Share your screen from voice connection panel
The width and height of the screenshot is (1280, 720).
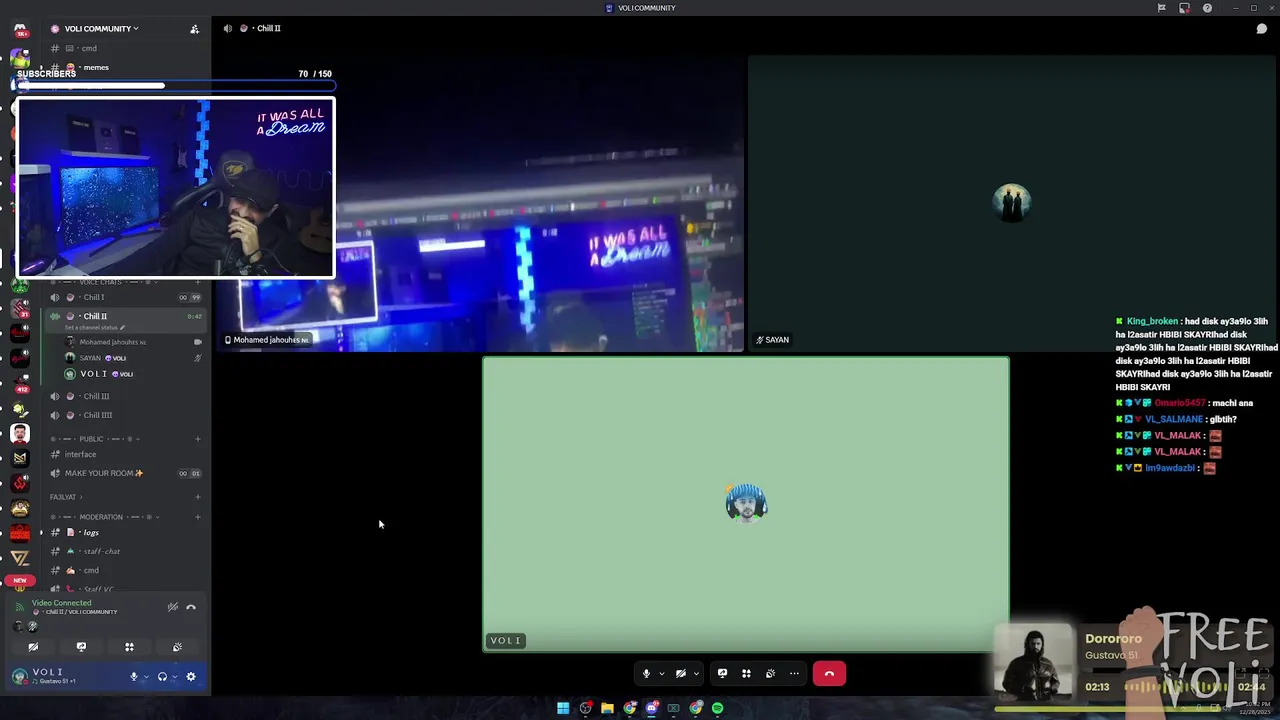(x=81, y=647)
